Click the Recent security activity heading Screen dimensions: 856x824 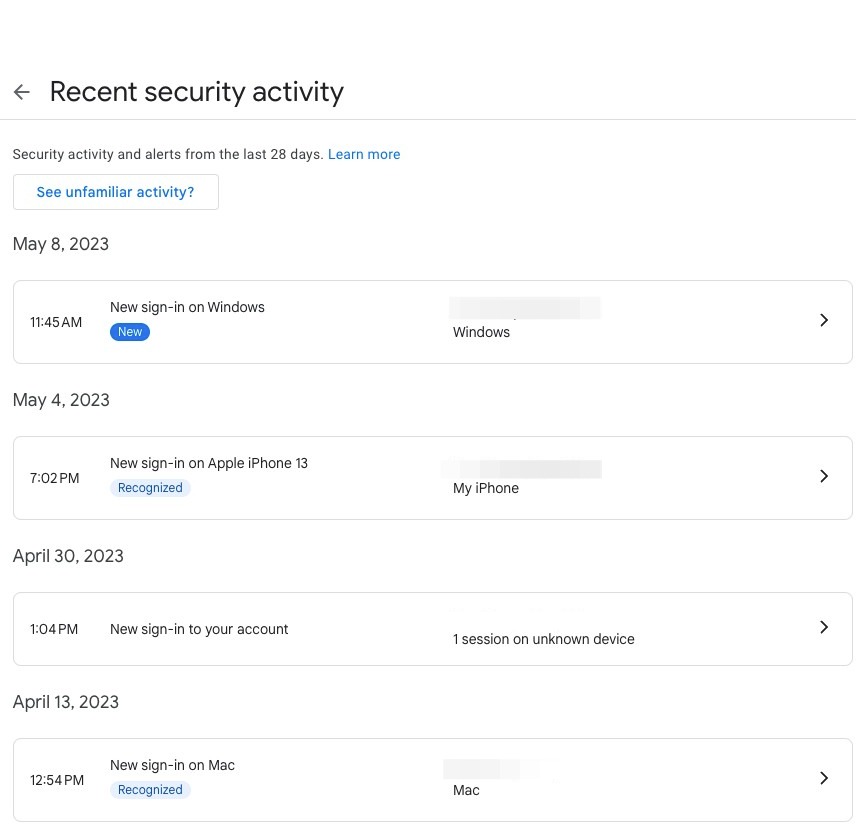point(197,92)
